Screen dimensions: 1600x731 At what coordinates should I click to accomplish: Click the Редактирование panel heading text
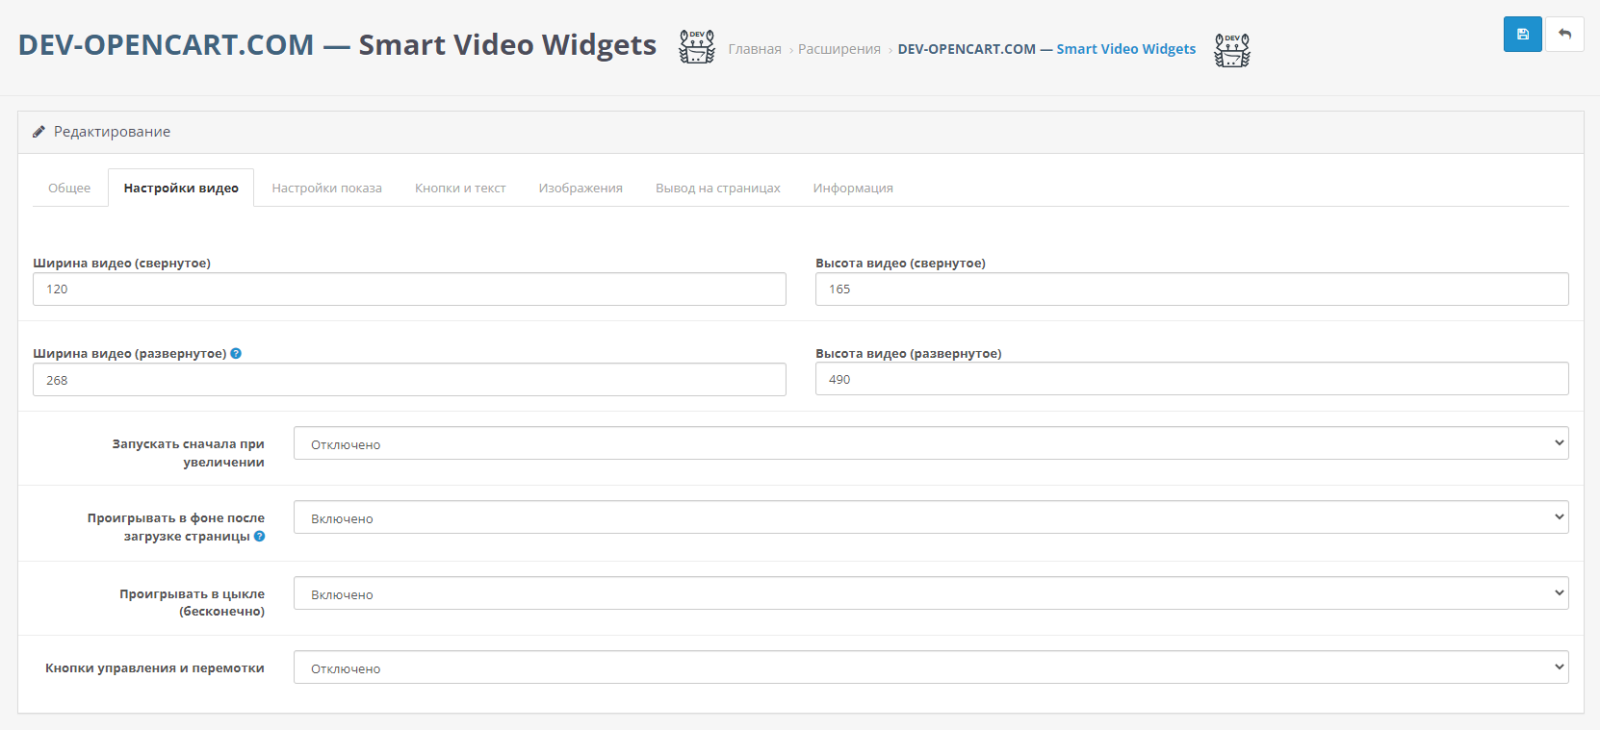click(112, 132)
